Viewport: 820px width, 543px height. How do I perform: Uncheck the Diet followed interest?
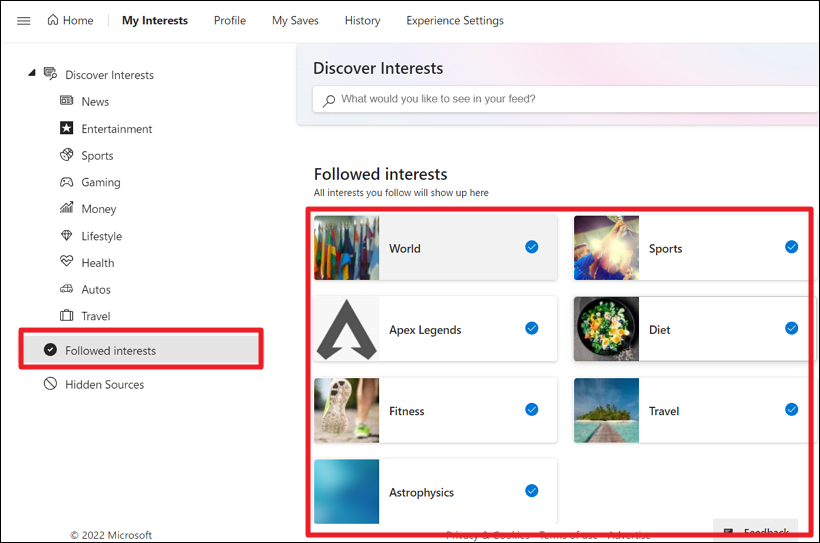[x=791, y=328]
